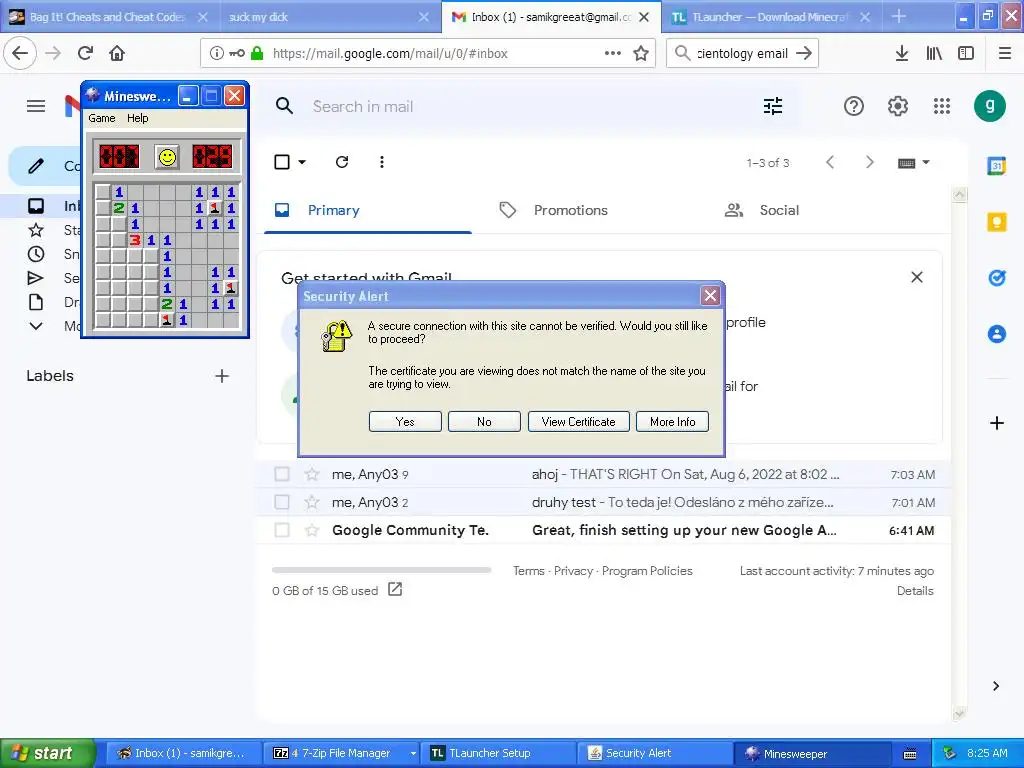Click More Info in Security Alert
1024x768 pixels.
673,422
